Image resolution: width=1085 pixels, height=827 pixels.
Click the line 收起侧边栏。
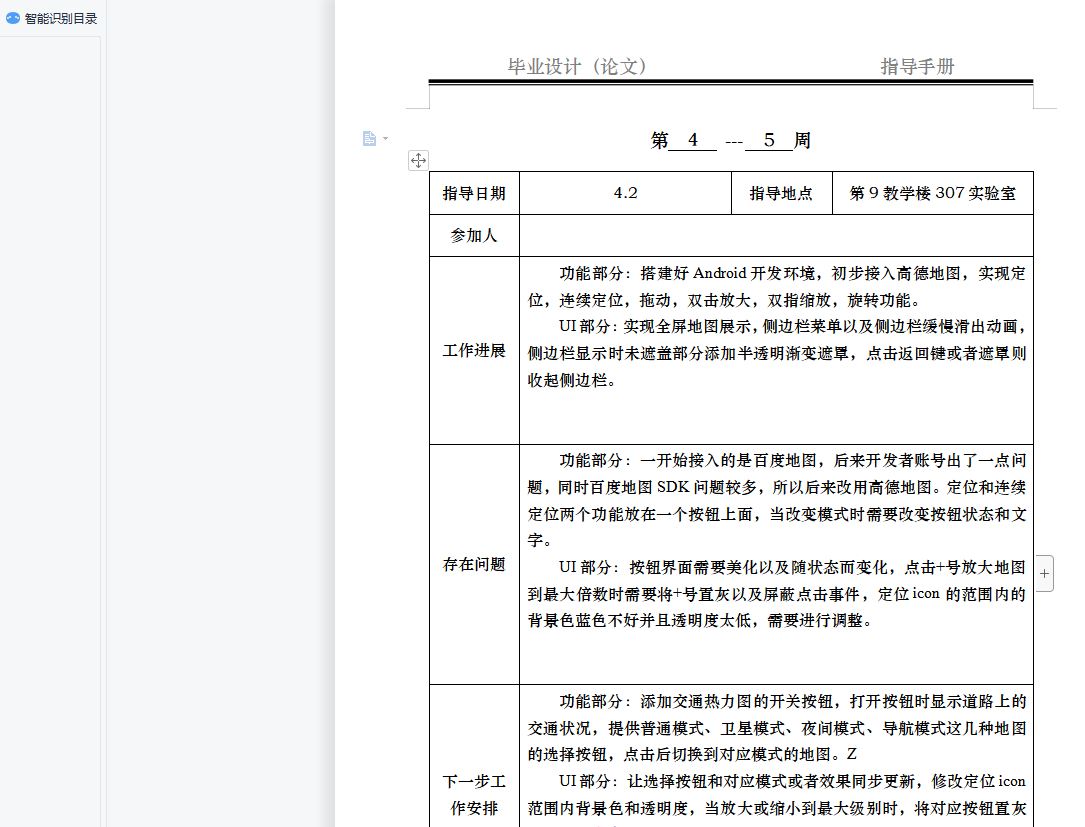tap(572, 380)
